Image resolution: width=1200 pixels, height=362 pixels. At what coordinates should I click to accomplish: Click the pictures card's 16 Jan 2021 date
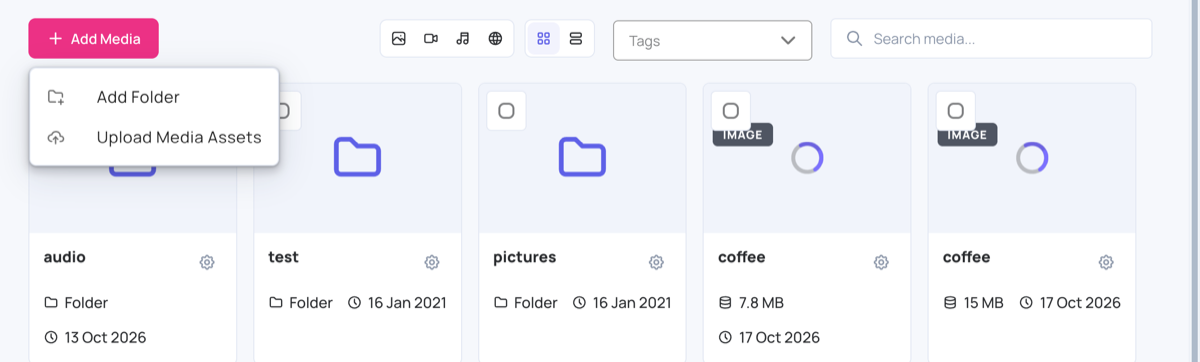coord(632,303)
